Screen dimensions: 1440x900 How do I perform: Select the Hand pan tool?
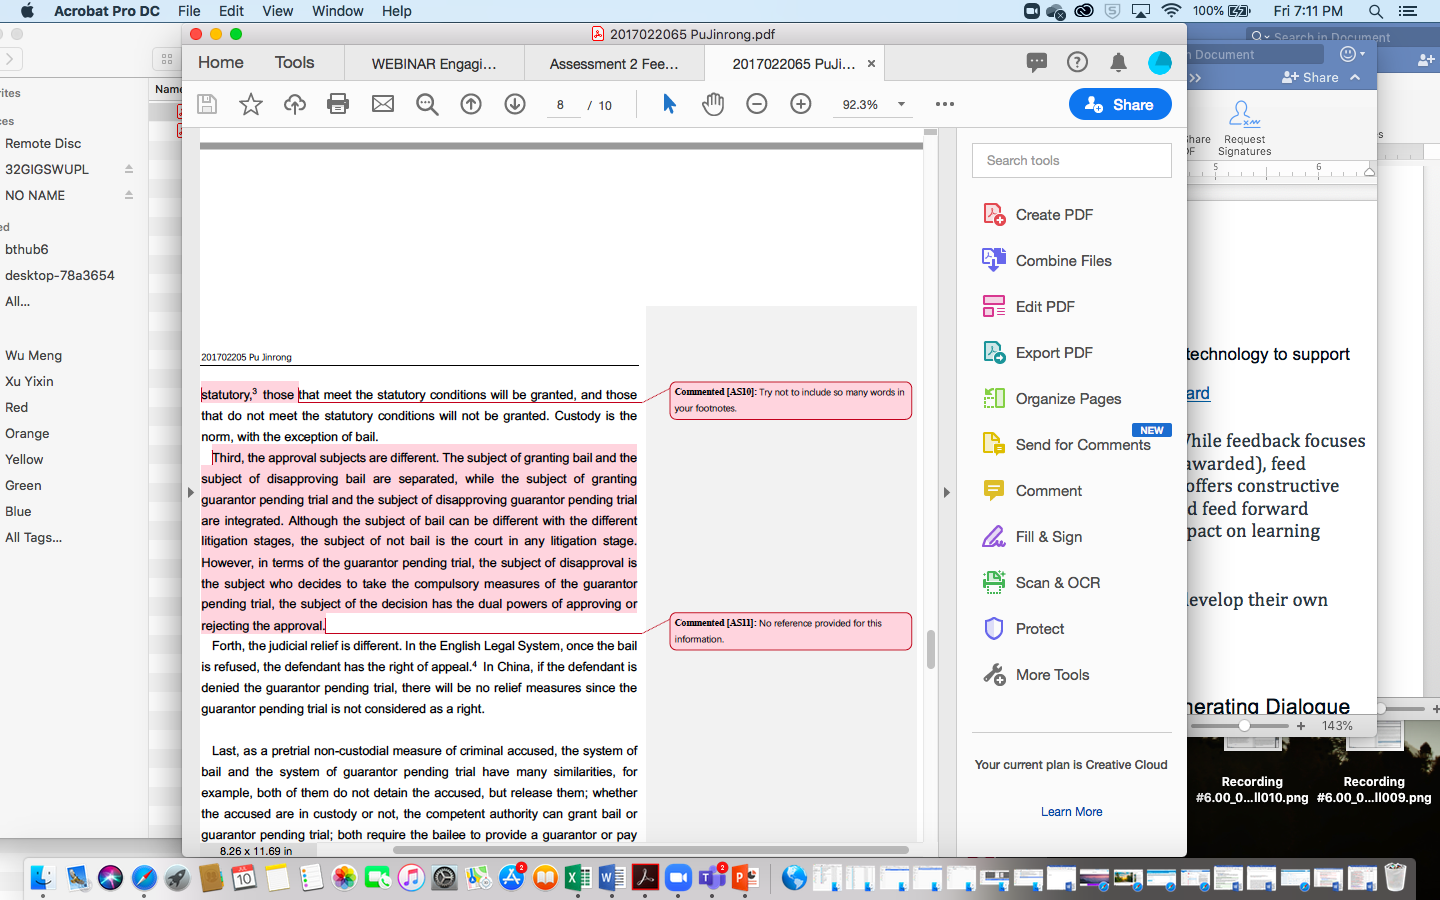(713, 104)
